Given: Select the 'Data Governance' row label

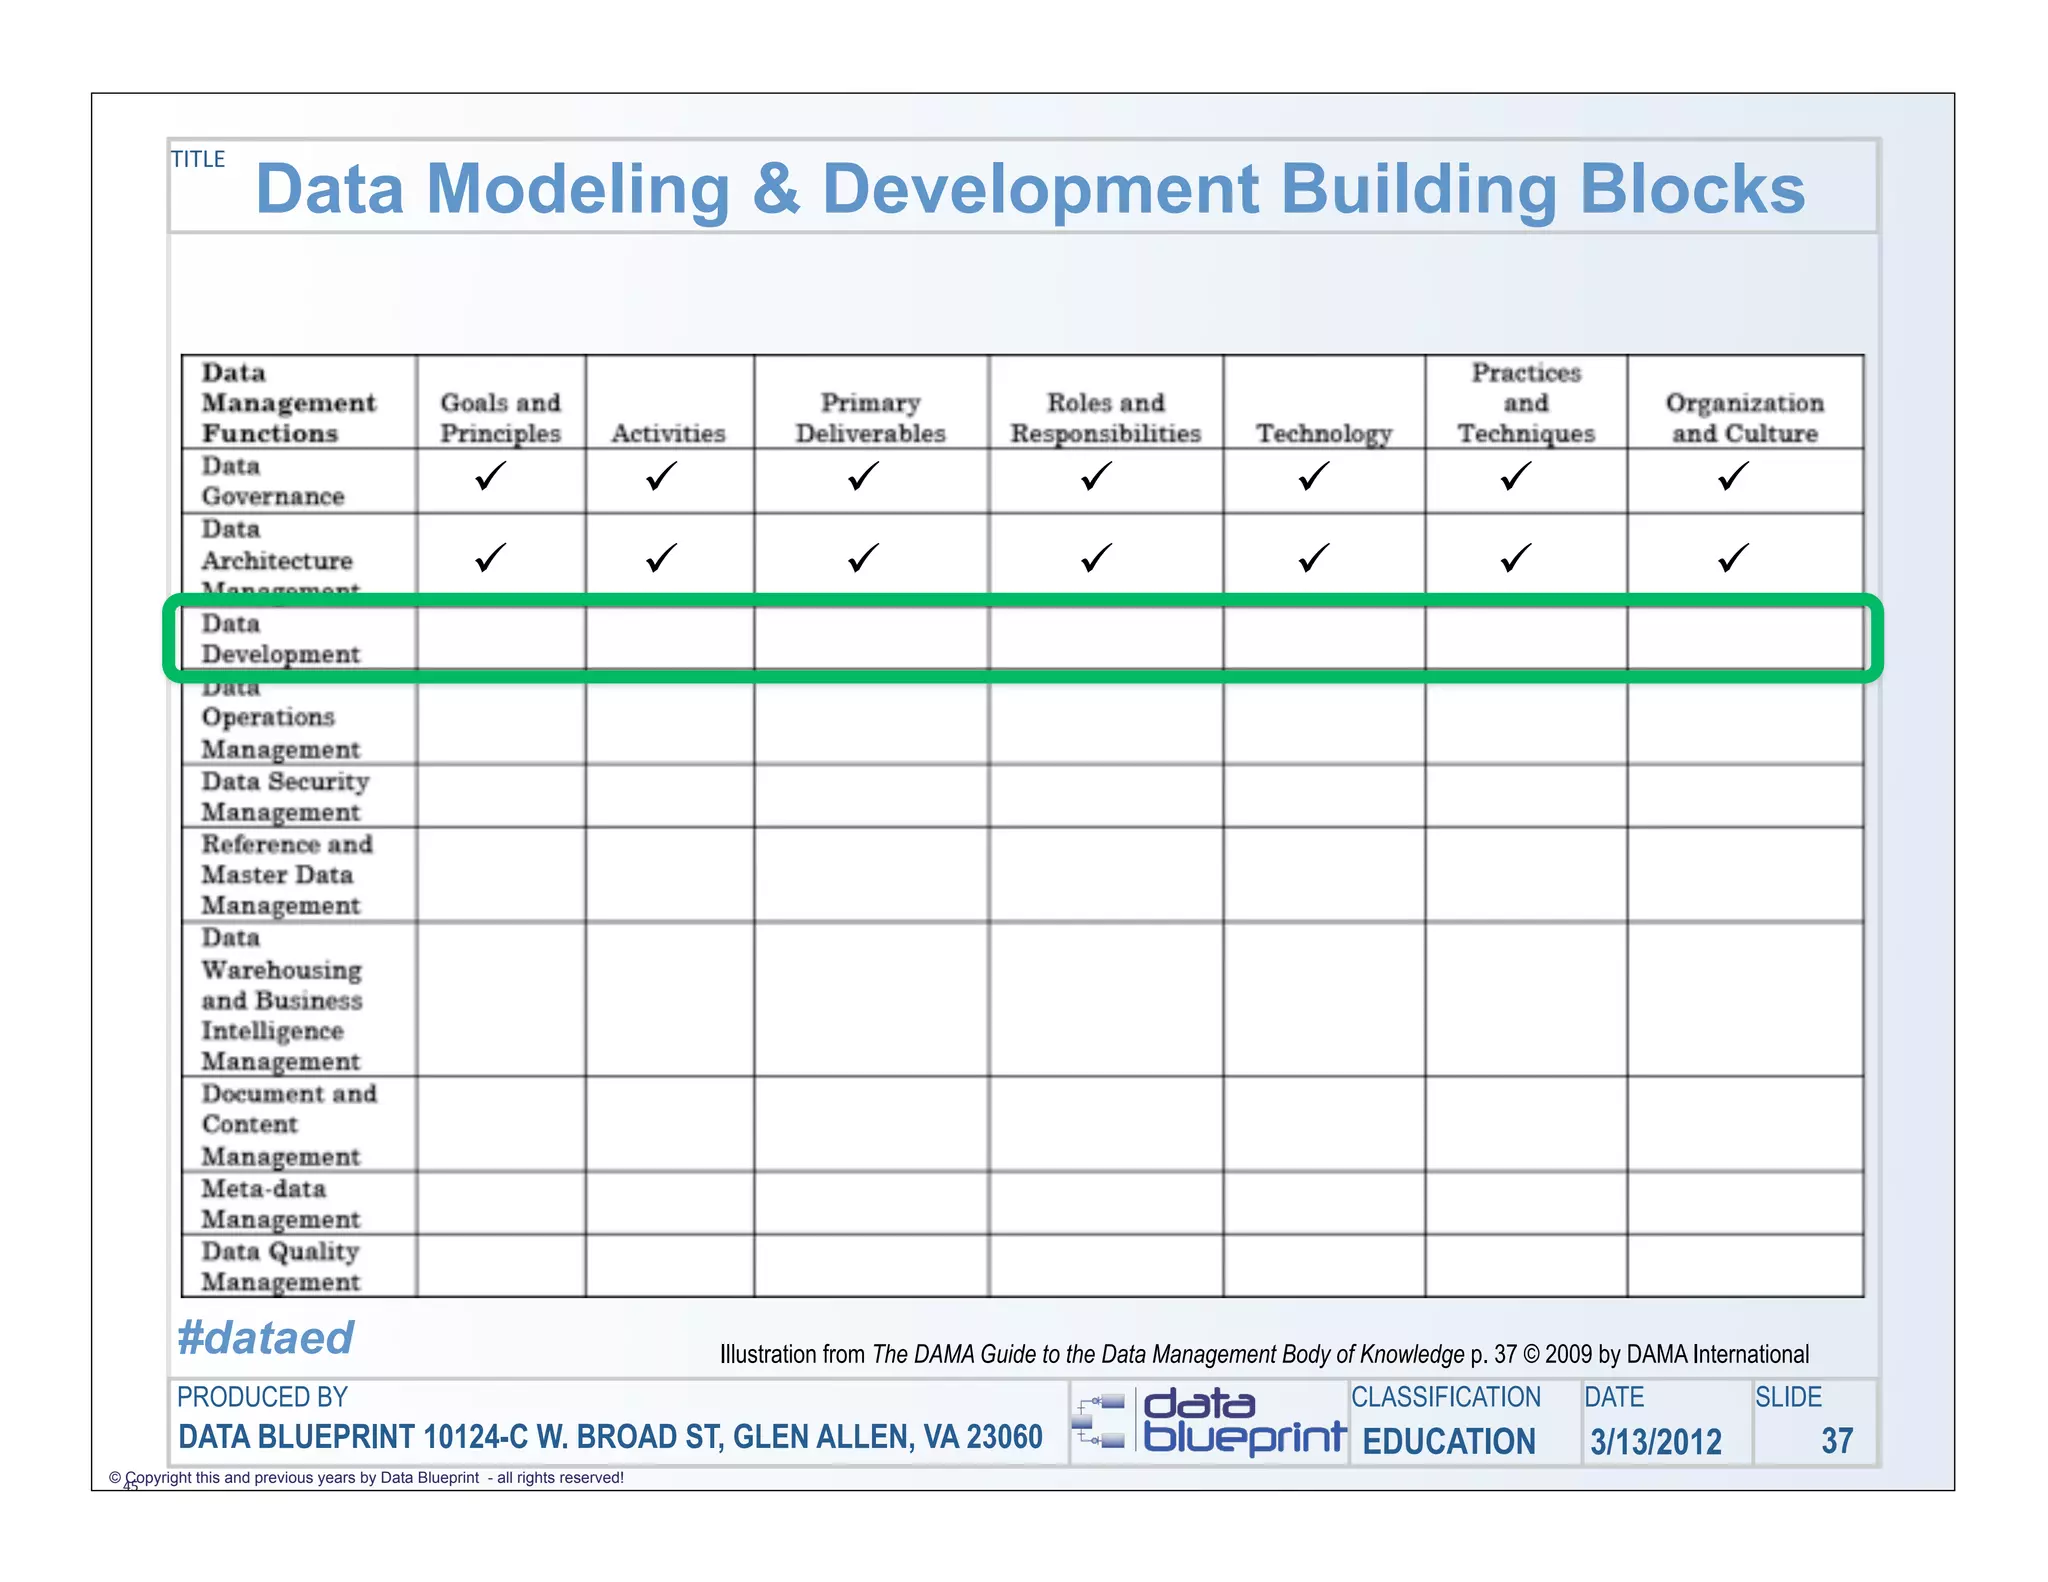Looking at the screenshot, I should [273, 481].
